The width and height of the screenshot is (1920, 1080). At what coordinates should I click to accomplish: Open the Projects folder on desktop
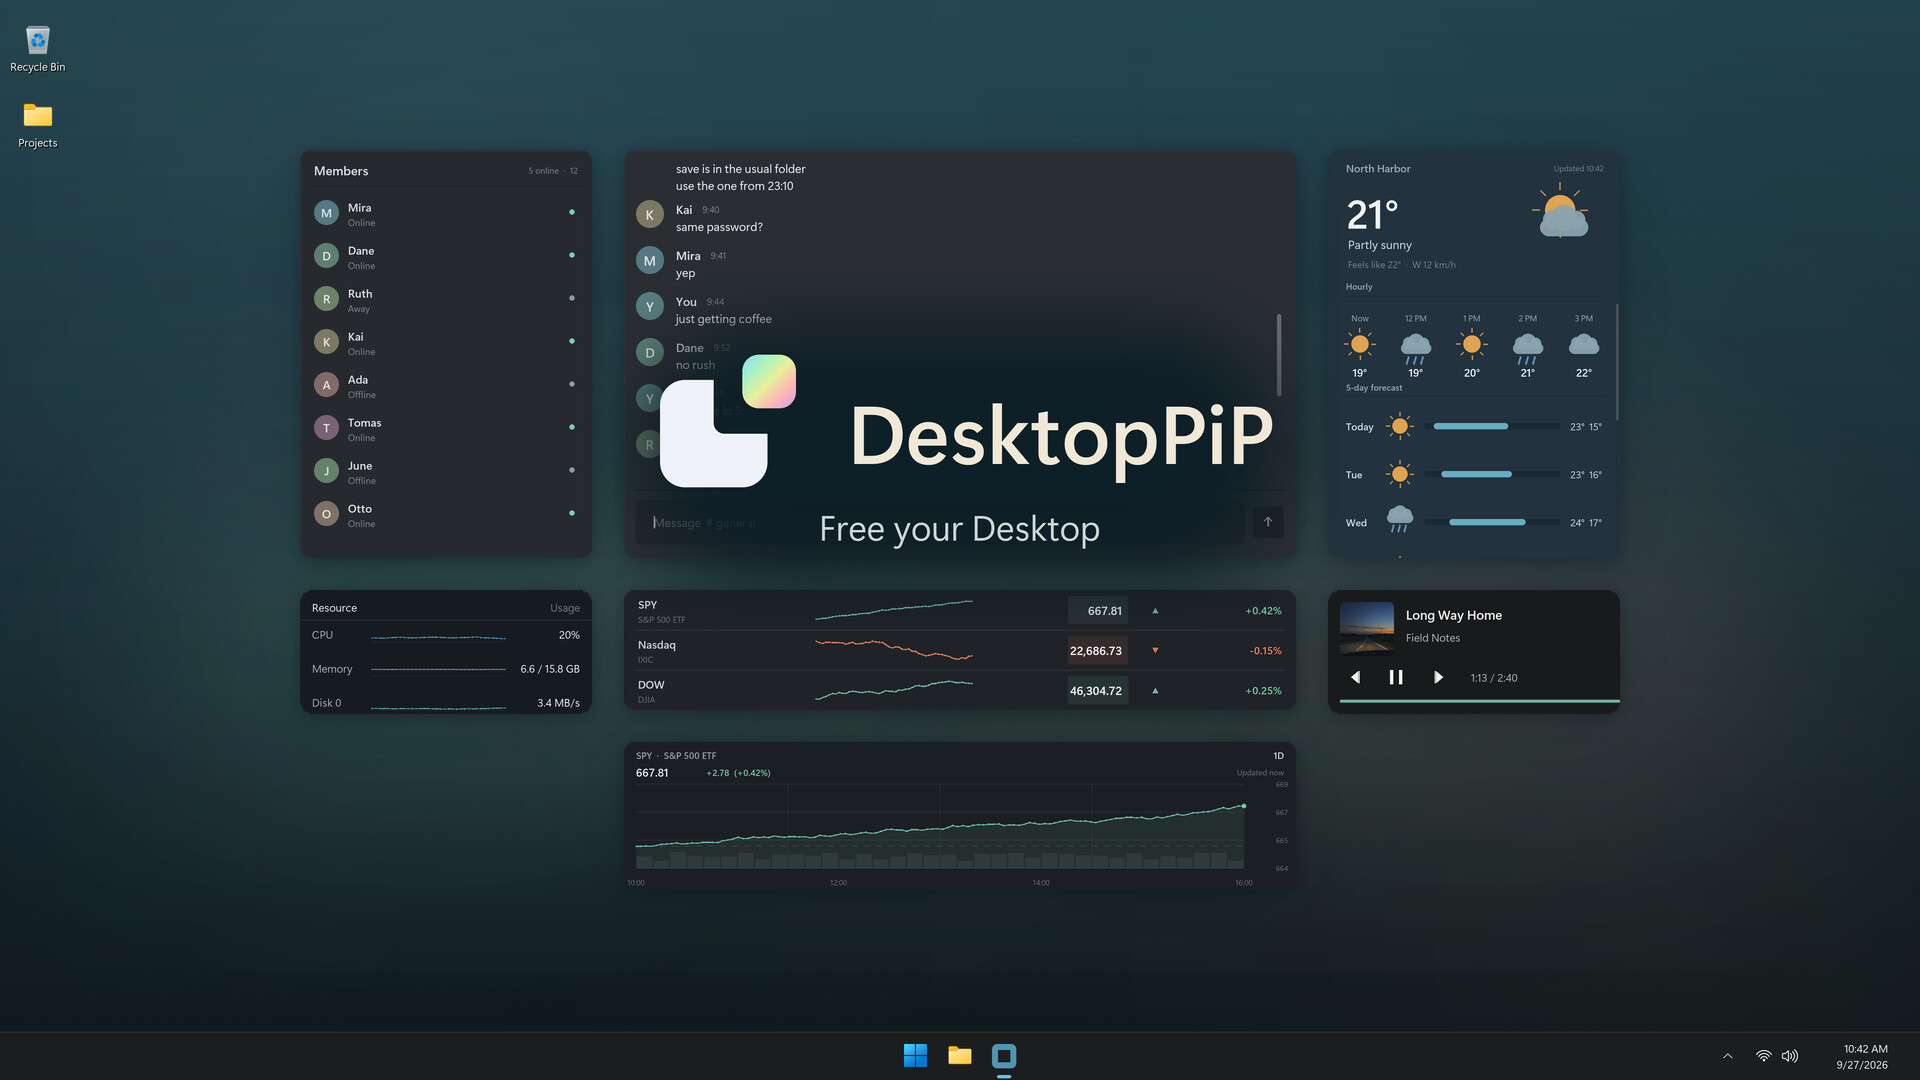point(37,125)
